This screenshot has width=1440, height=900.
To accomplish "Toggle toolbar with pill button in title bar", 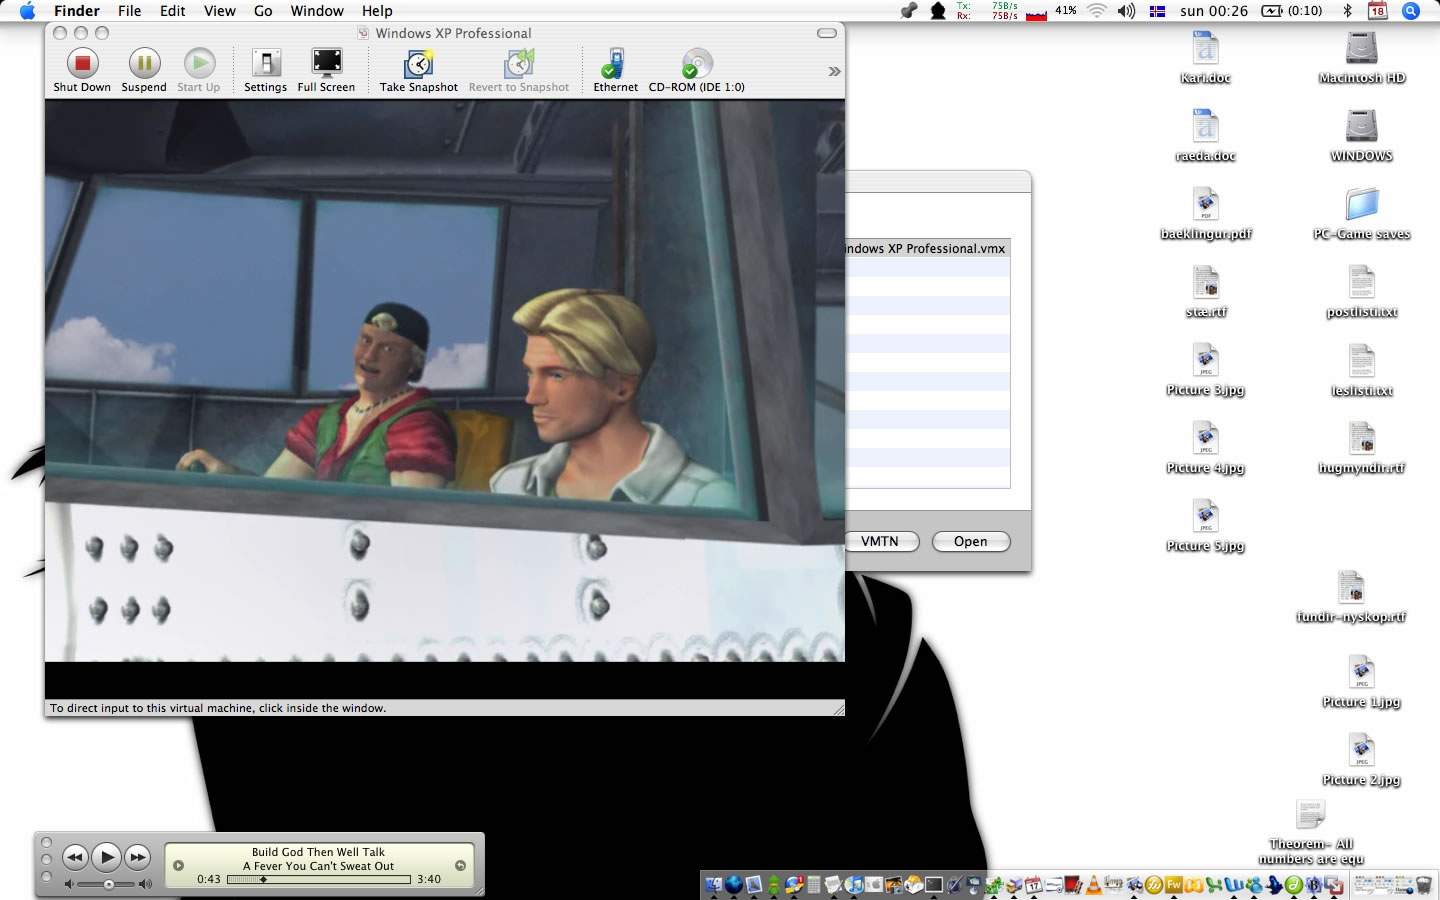I will [x=827, y=33].
